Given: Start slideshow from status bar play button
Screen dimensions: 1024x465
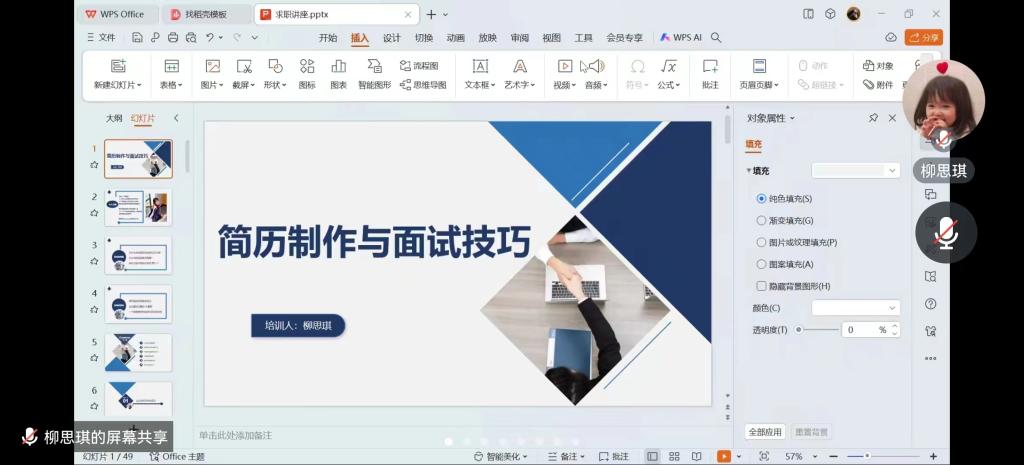Looking at the screenshot, I should 723,456.
